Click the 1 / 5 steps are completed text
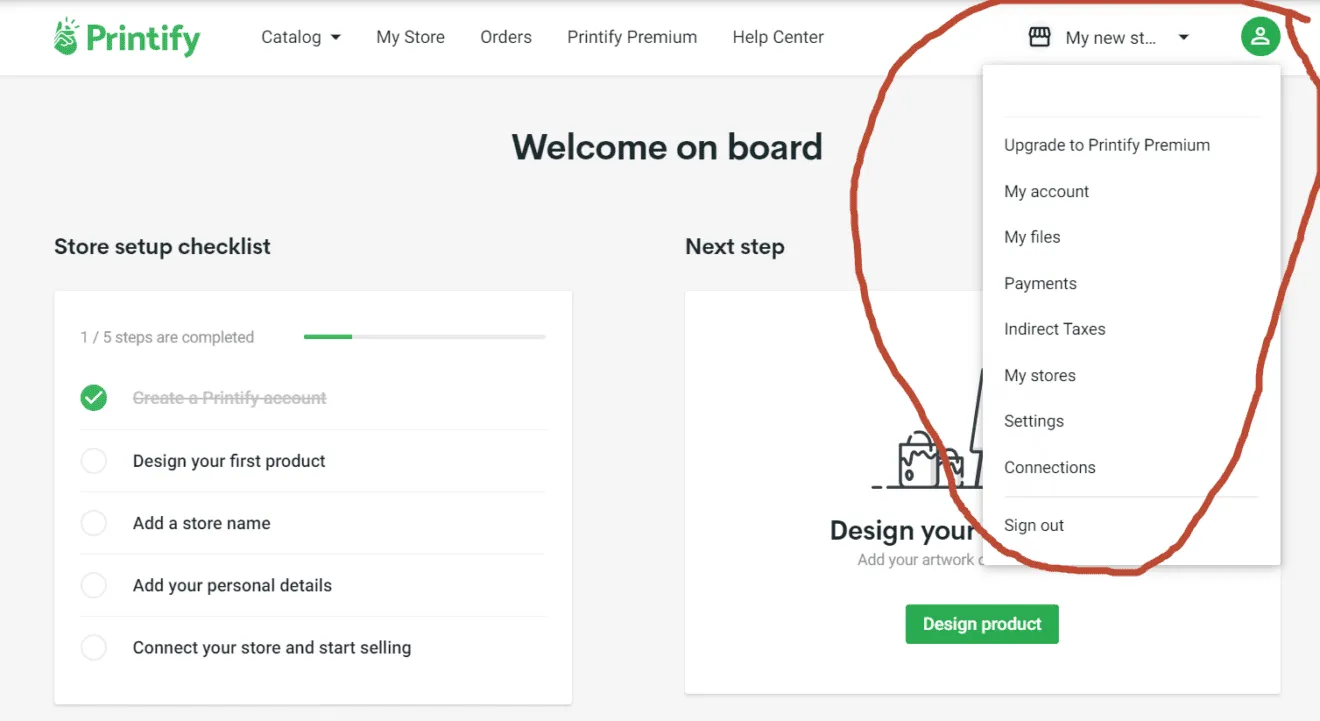 coord(167,337)
